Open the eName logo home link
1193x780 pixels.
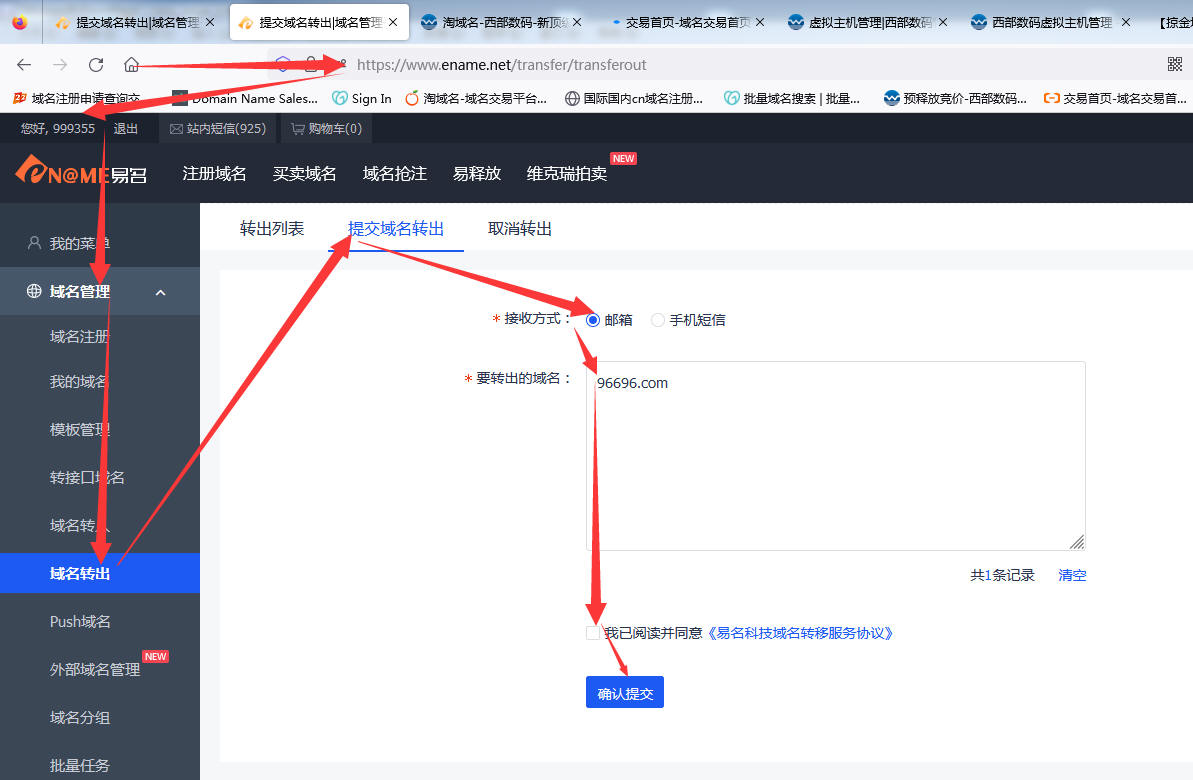[81, 172]
